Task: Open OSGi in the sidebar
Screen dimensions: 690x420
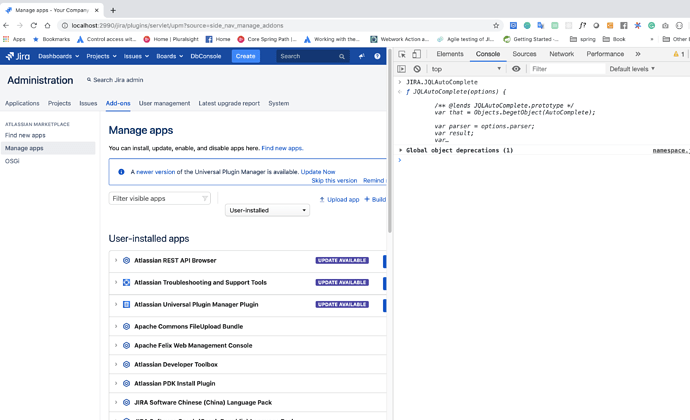Action: [12, 161]
